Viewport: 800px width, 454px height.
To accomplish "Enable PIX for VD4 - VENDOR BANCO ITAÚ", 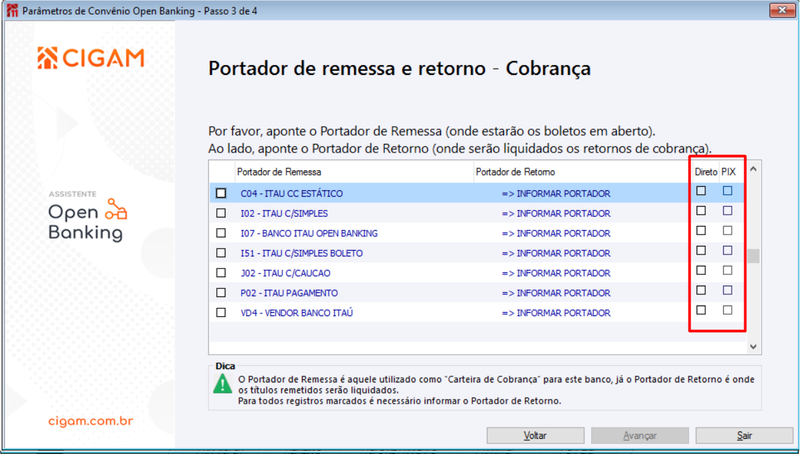I will [728, 310].
